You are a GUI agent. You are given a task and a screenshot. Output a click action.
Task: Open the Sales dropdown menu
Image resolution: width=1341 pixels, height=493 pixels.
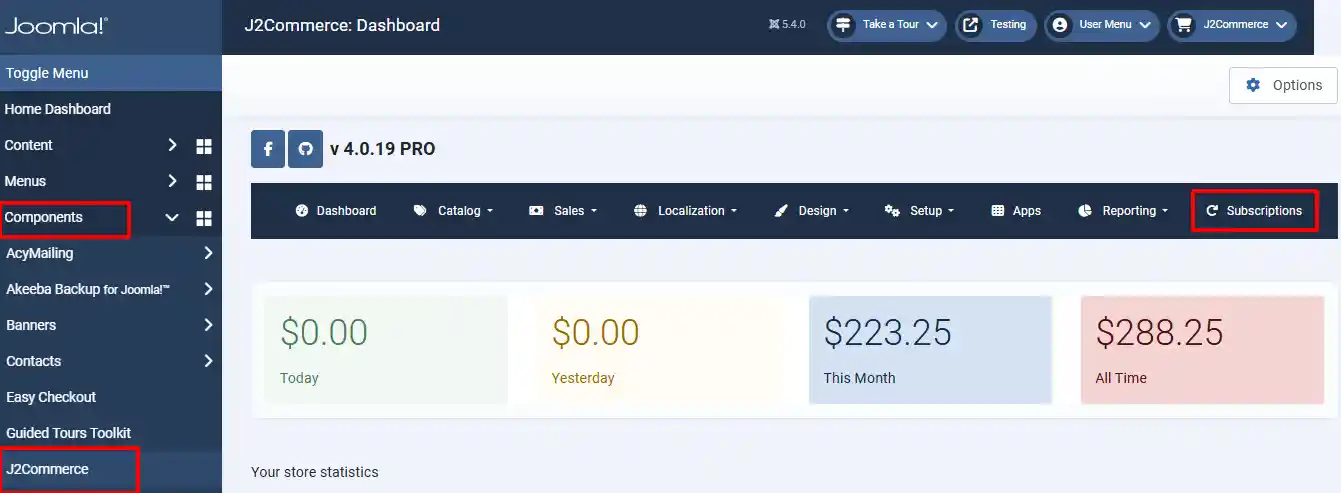[x=563, y=211]
